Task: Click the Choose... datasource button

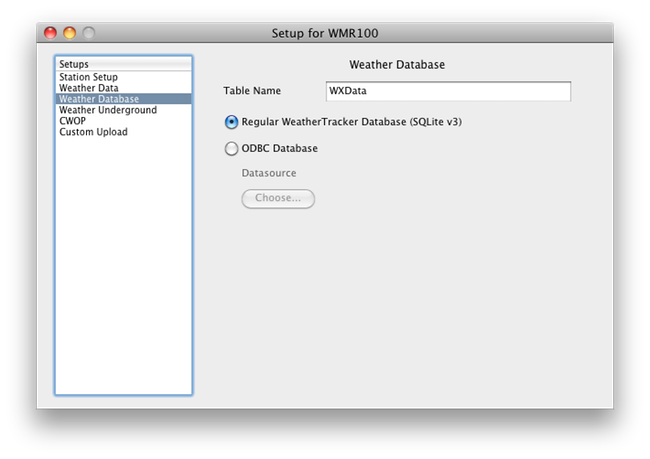Action: point(278,199)
